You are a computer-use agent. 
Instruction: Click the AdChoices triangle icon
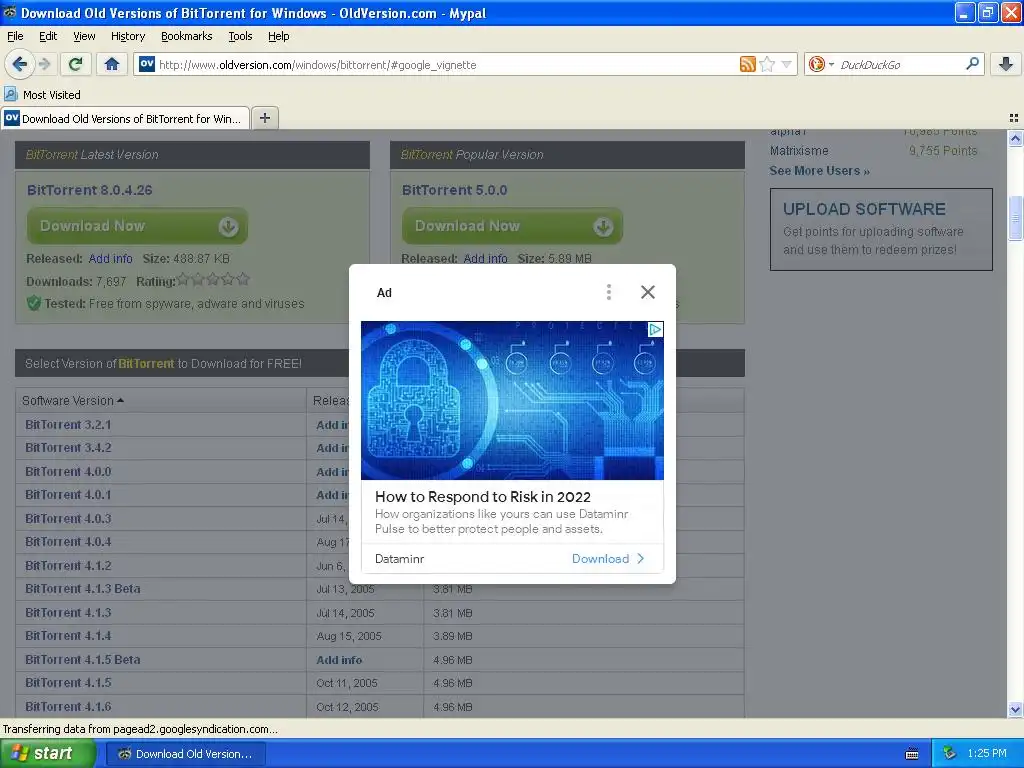point(655,330)
